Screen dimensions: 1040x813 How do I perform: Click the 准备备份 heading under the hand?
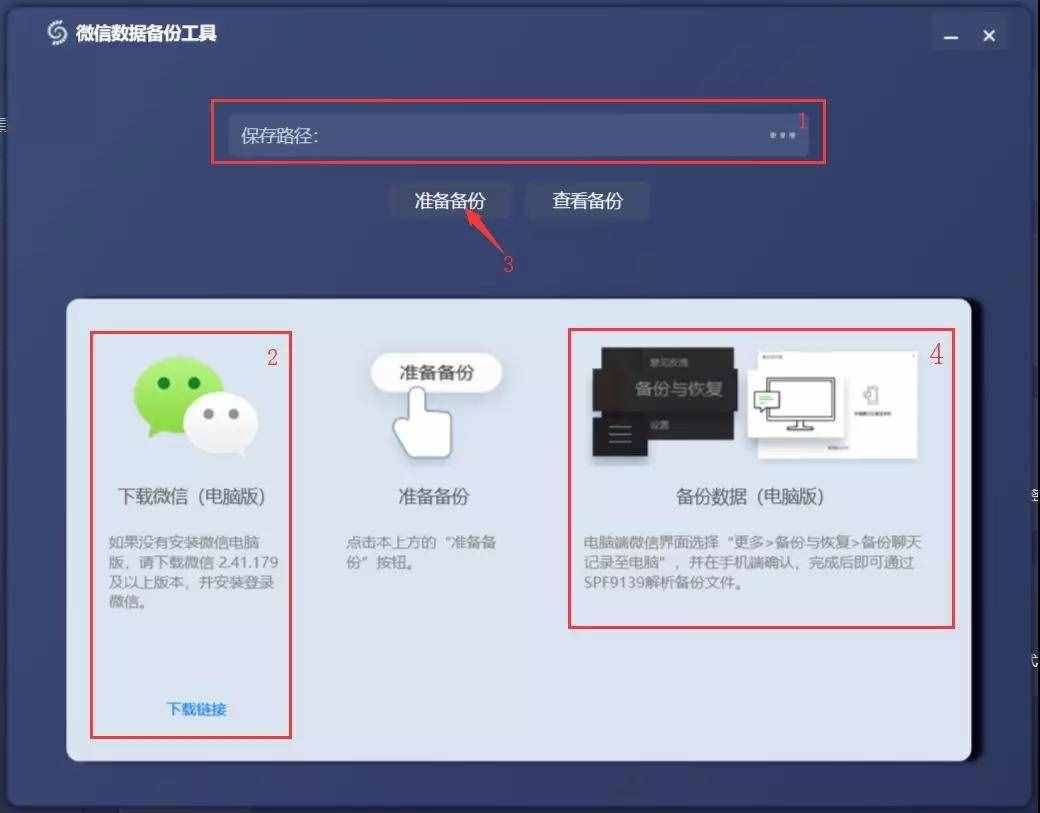point(434,496)
